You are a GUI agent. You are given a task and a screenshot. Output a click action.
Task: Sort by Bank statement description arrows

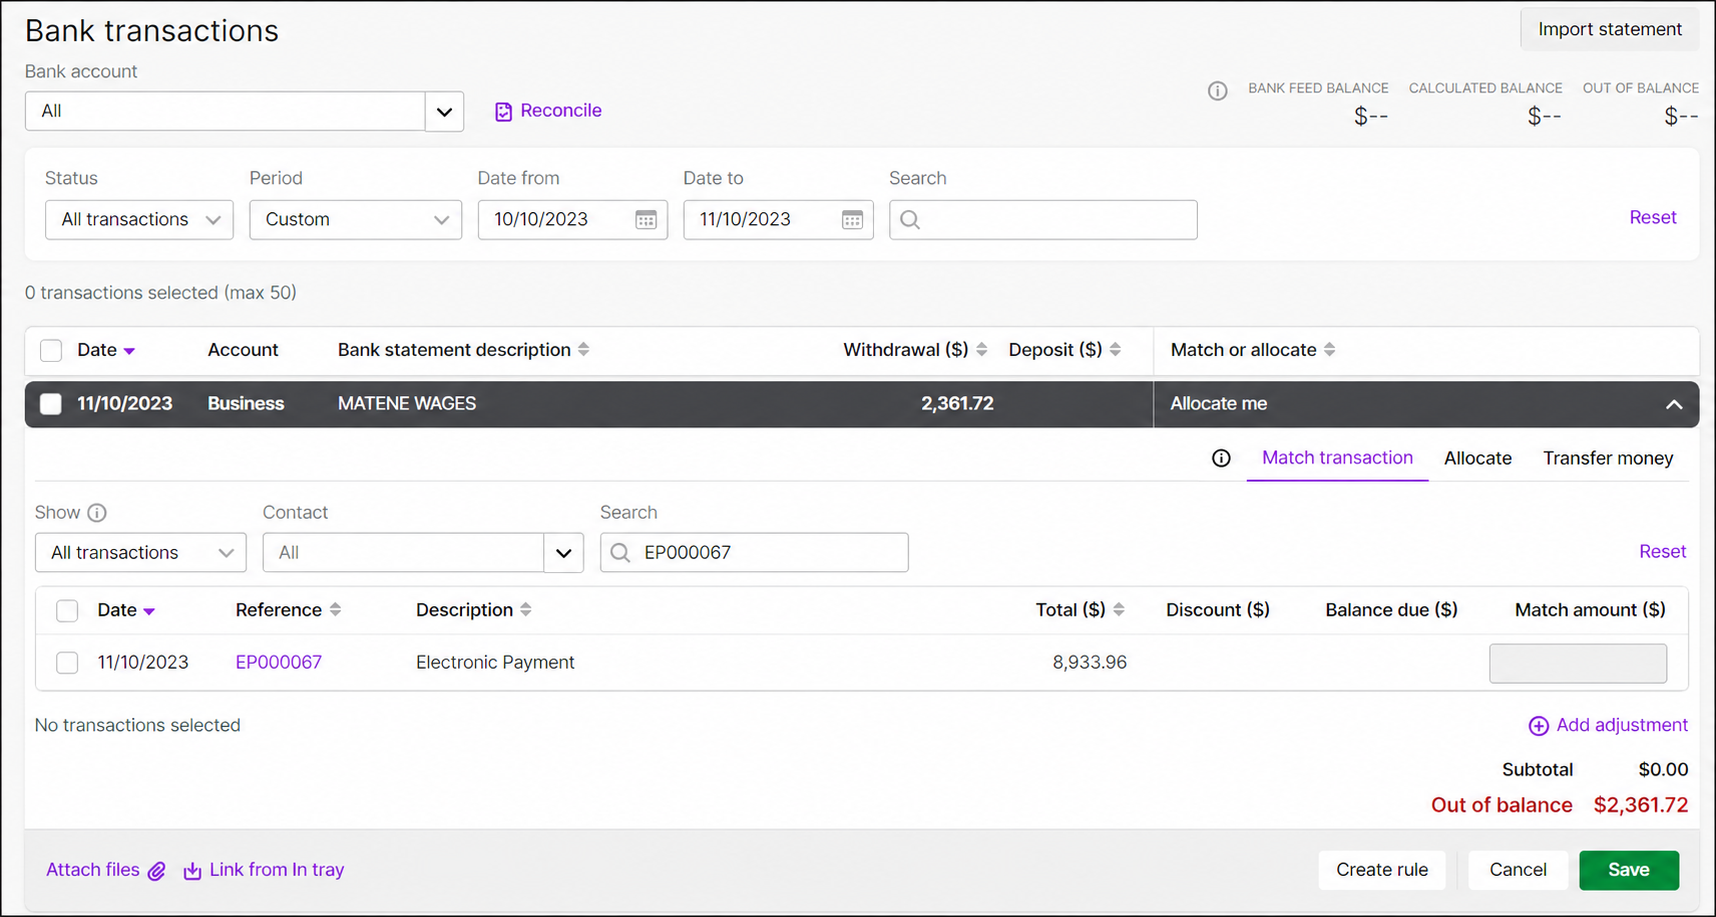(584, 350)
